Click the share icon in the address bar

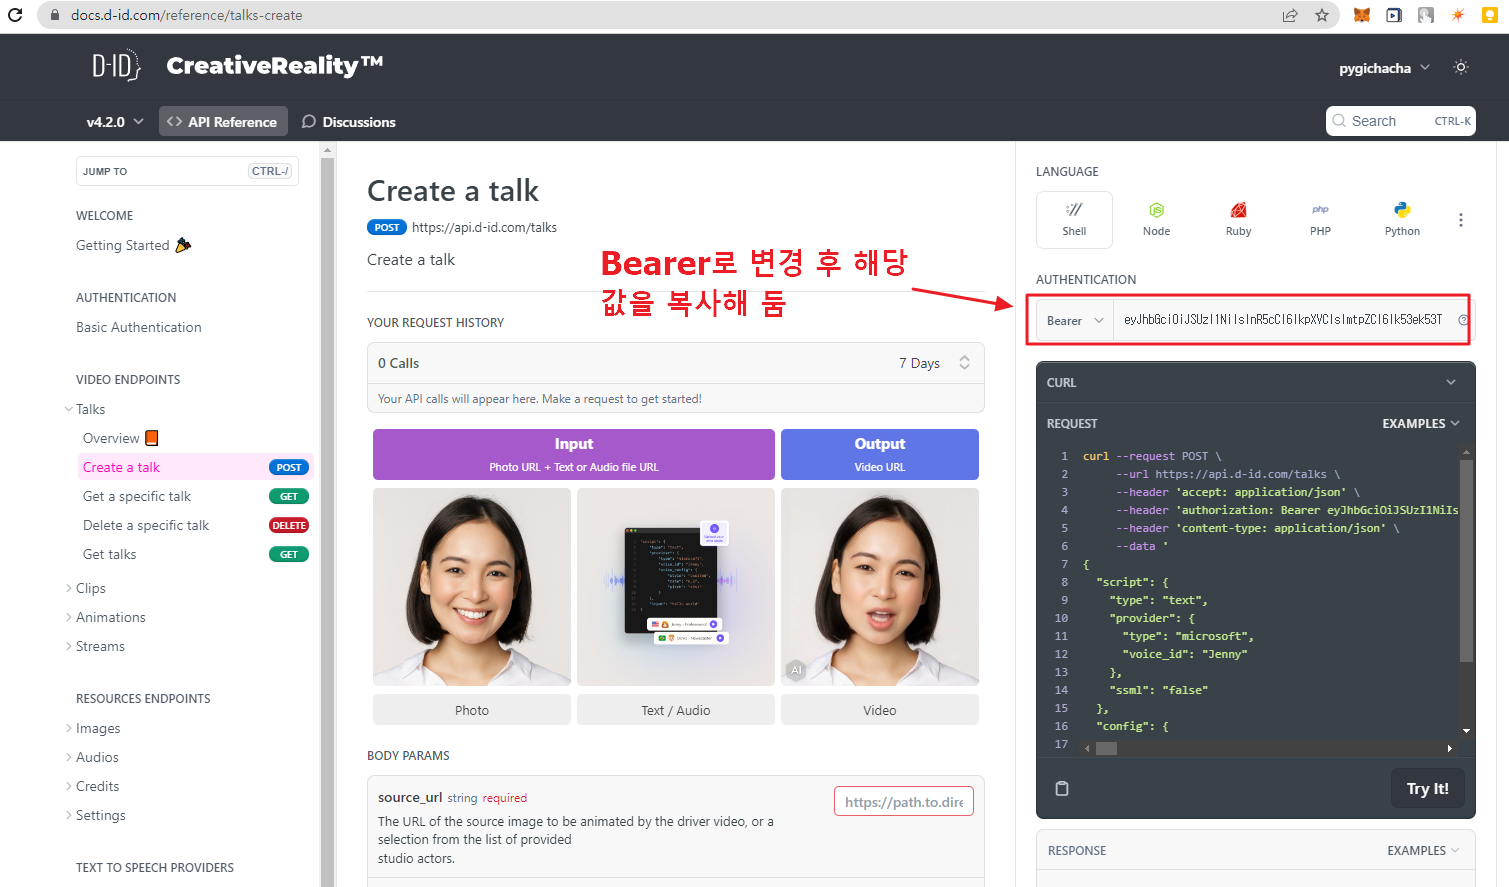pyautogui.click(x=1290, y=15)
